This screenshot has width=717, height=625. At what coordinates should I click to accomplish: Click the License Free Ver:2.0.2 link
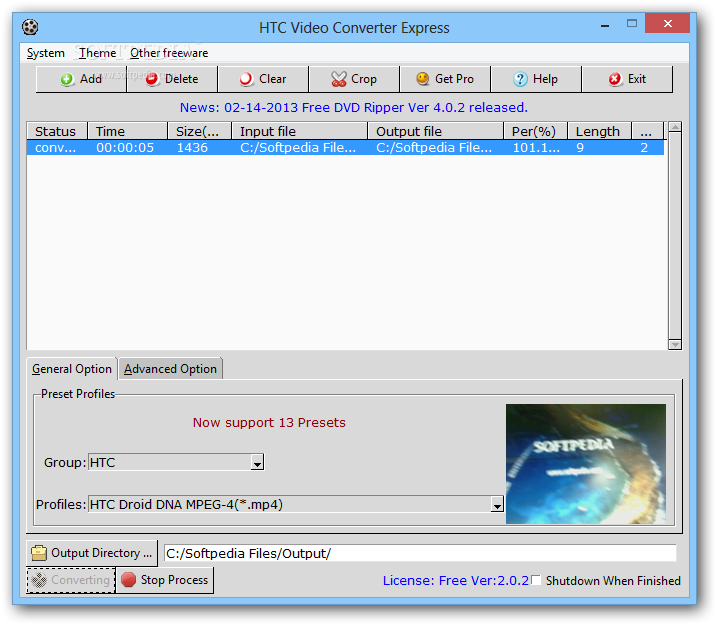pyautogui.click(x=455, y=581)
